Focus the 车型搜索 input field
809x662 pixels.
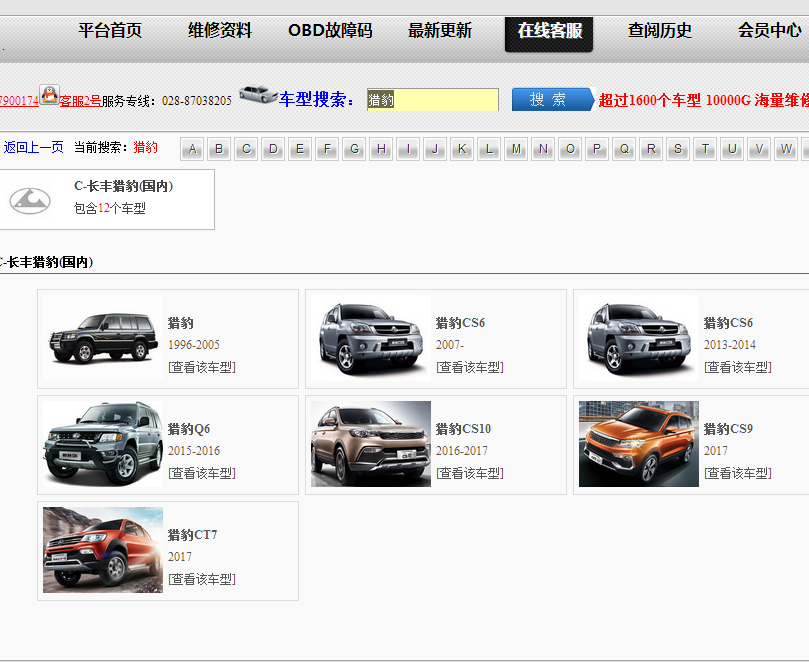point(432,100)
